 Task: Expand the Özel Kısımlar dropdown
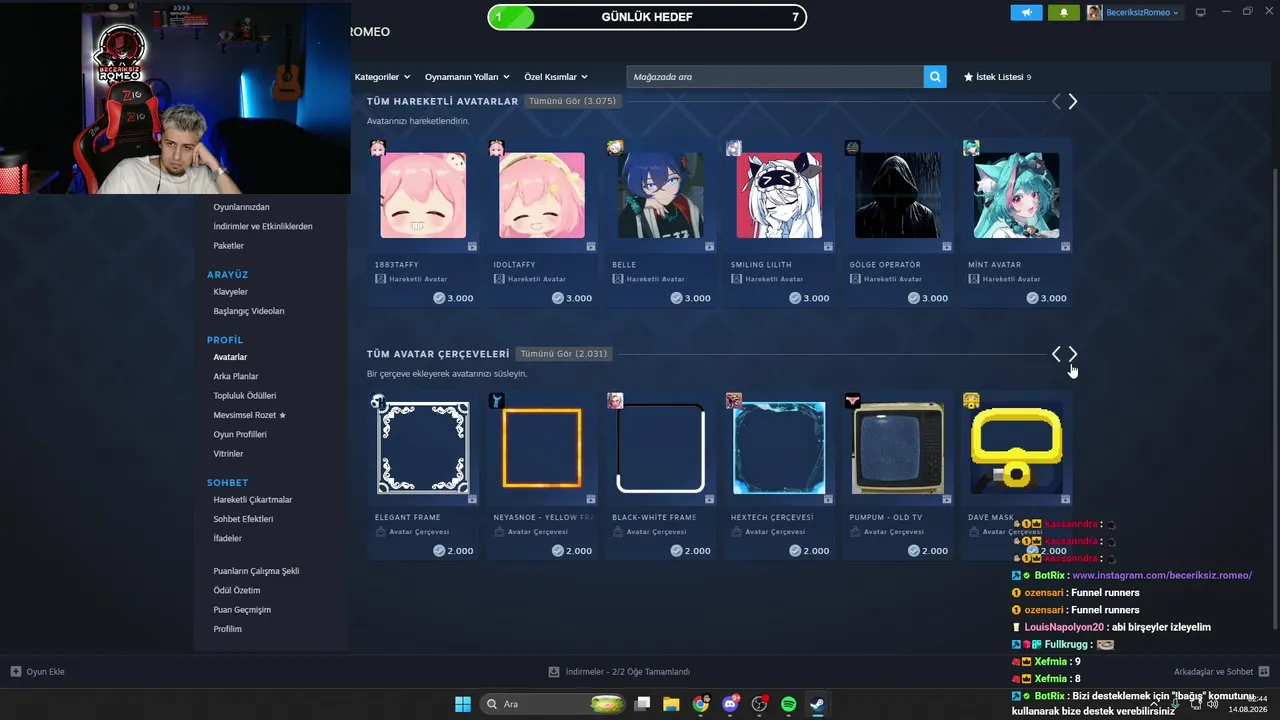(556, 77)
